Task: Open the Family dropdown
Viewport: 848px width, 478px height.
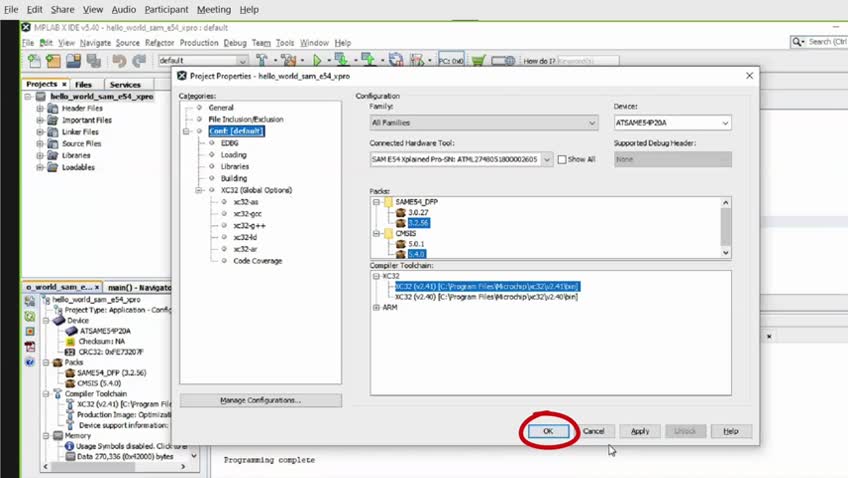Action: click(485, 123)
